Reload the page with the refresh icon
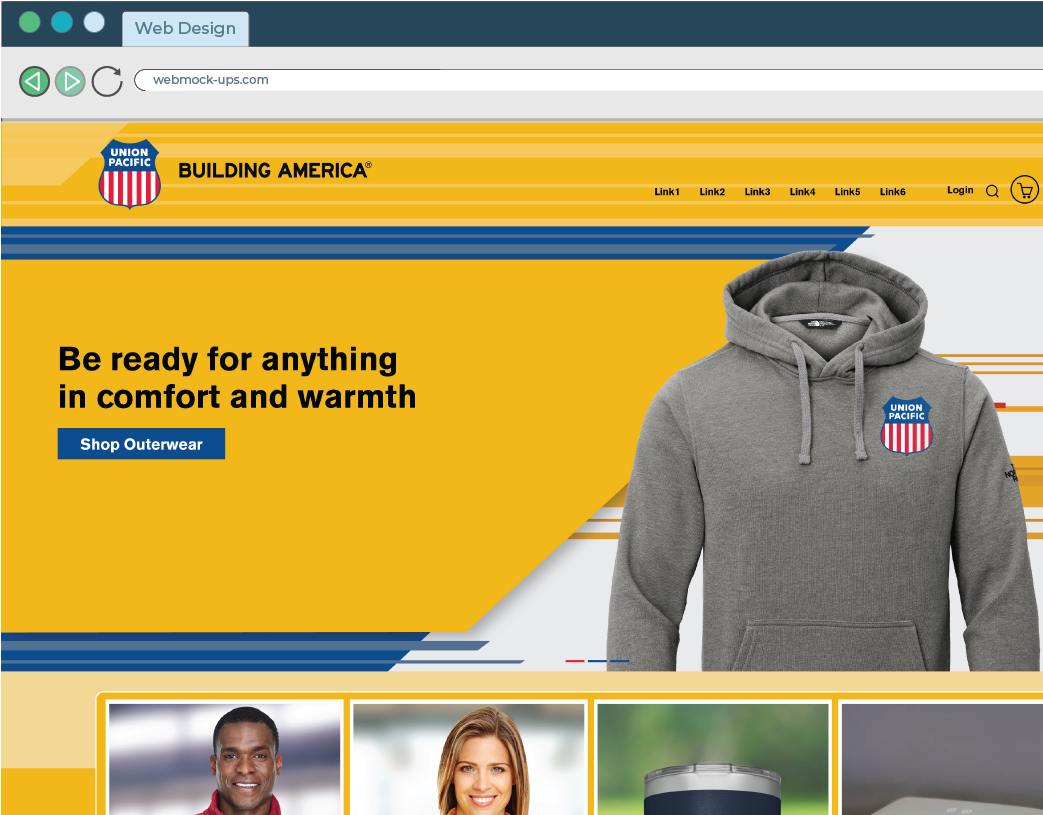Viewport: 1043px width, 815px height. pyautogui.click(x=107, y=82)
